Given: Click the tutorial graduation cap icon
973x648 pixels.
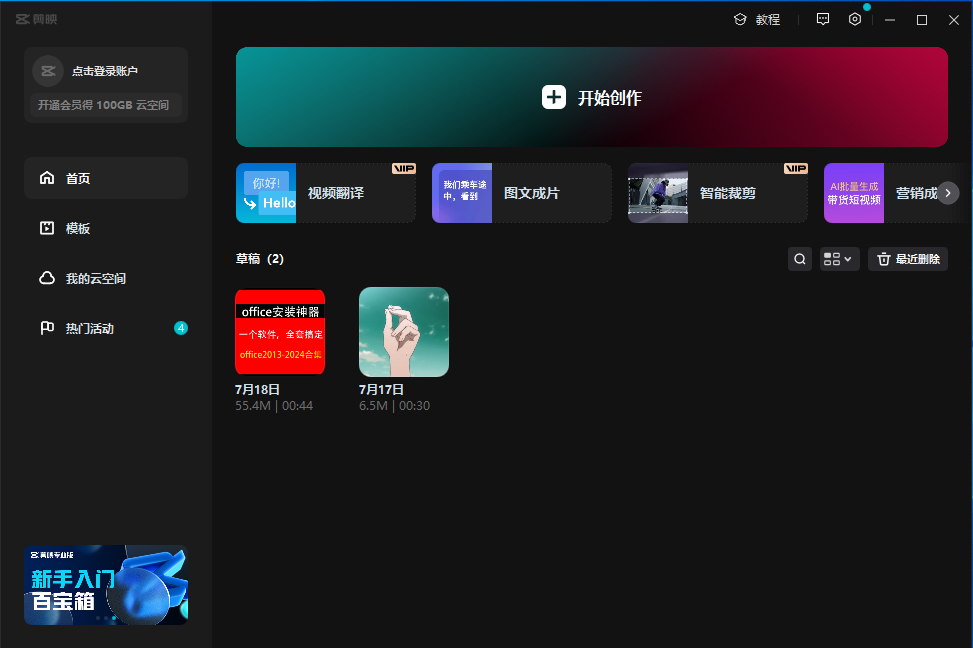Looking at the screenshot, I should [741, 19].
